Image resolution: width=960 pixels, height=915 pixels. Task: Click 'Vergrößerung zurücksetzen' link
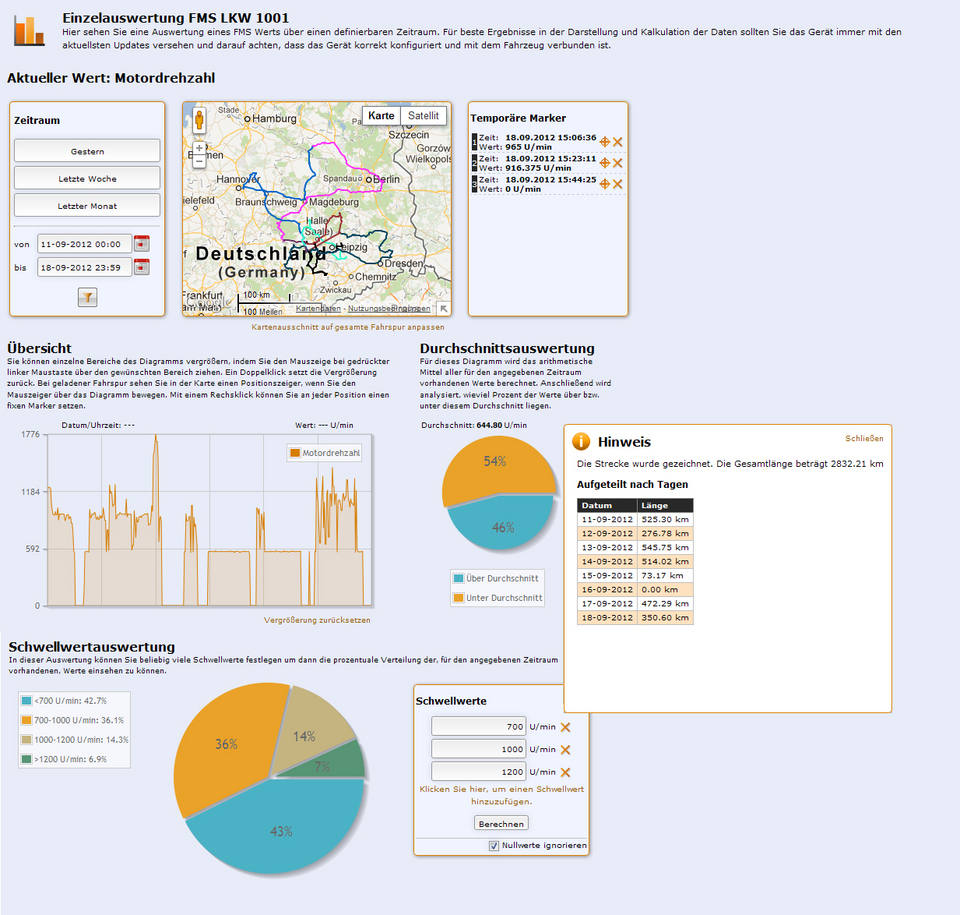[317, 620]
